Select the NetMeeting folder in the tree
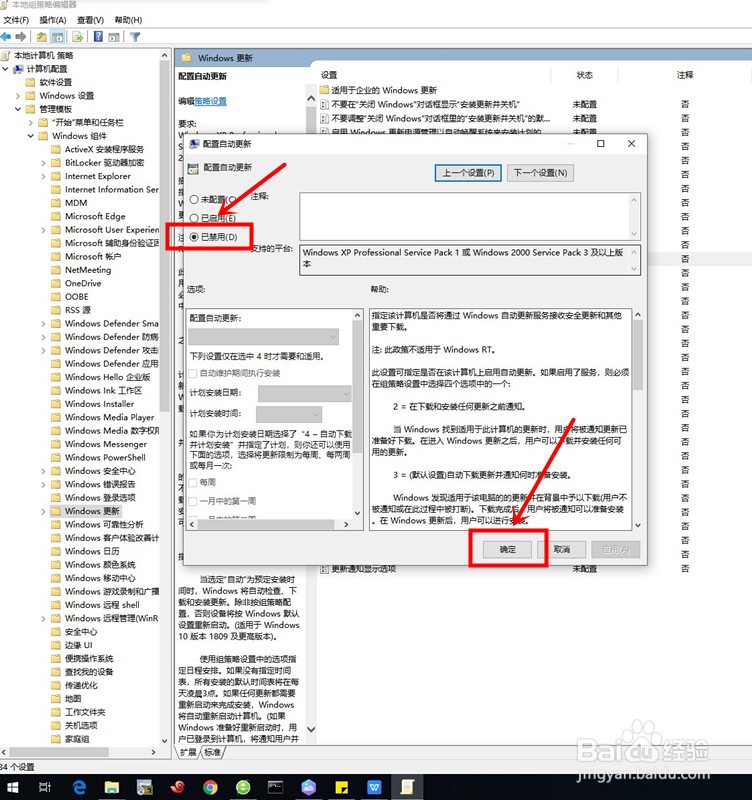This screenshot has height=800, width=752. [x=88, y=270]
